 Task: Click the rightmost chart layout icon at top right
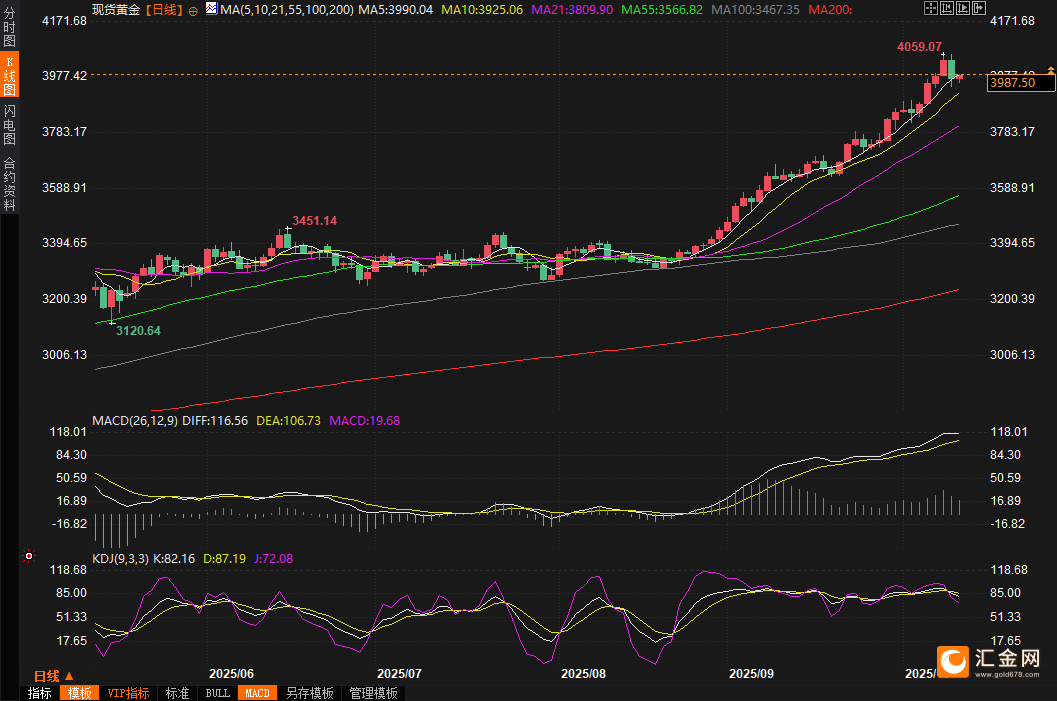[x=977, y=8]
